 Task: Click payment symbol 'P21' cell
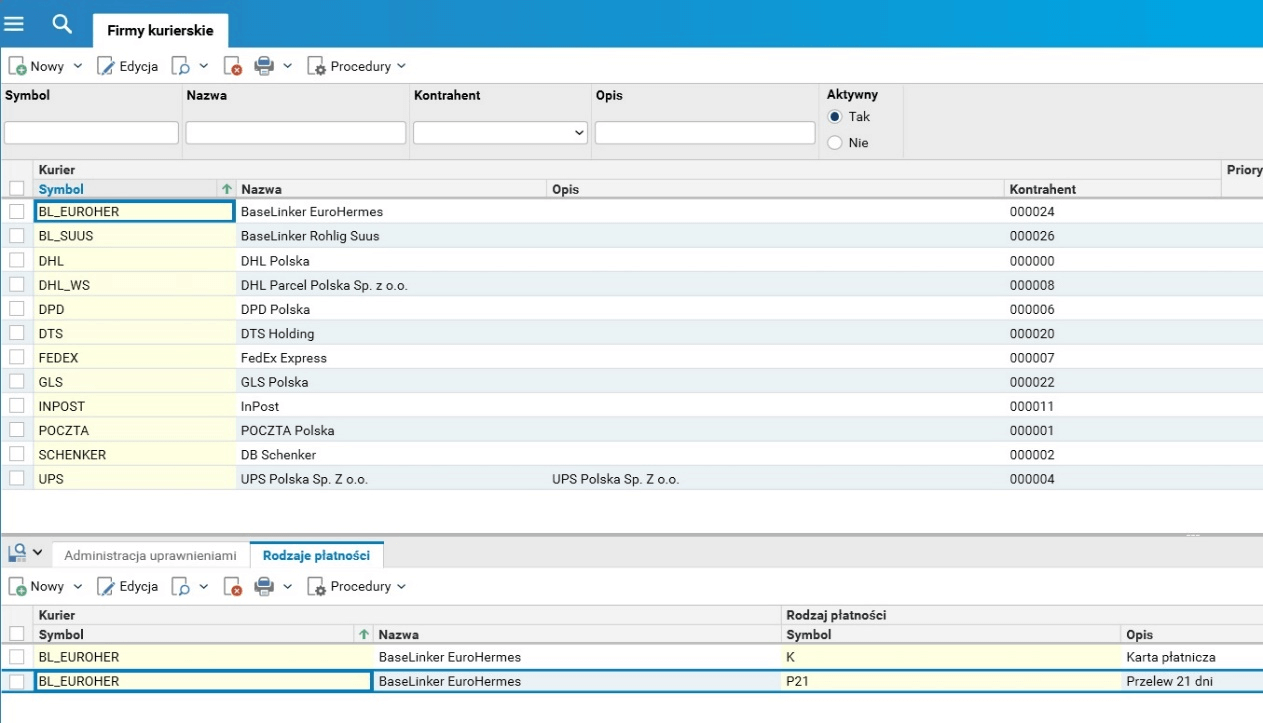point(952,681)
